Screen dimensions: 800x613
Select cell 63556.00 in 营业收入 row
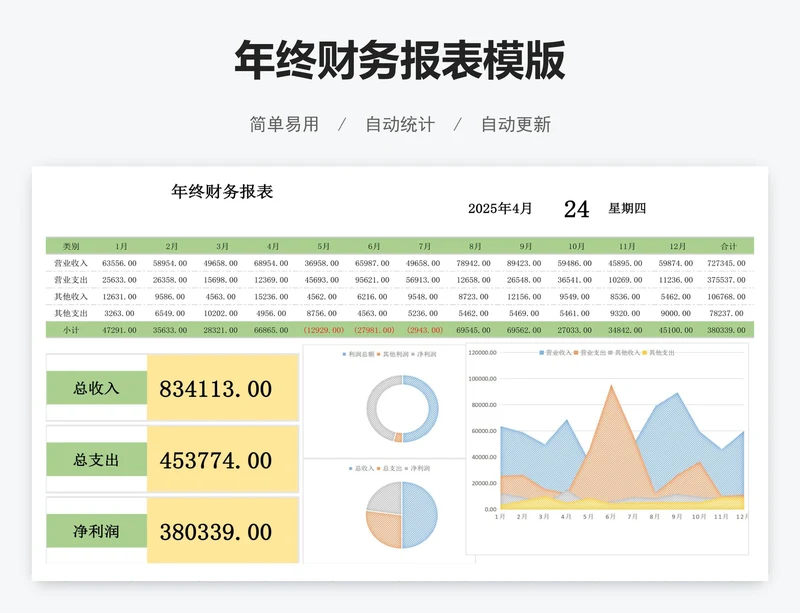pyautogui.click(x=119, y=263)
